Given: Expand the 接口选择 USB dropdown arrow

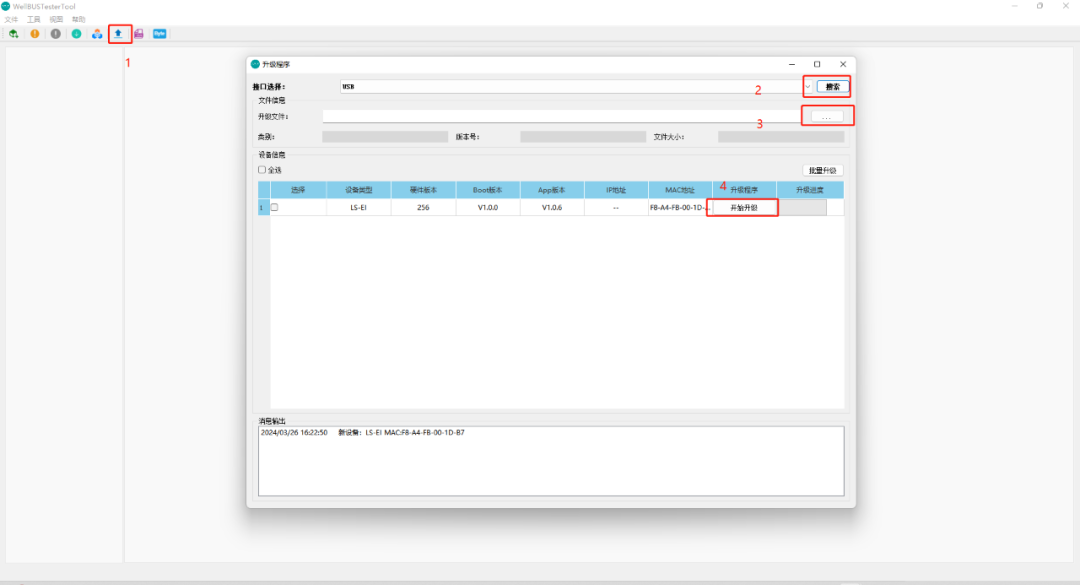Looking at the screenshot, I should [x=809, y=87].
